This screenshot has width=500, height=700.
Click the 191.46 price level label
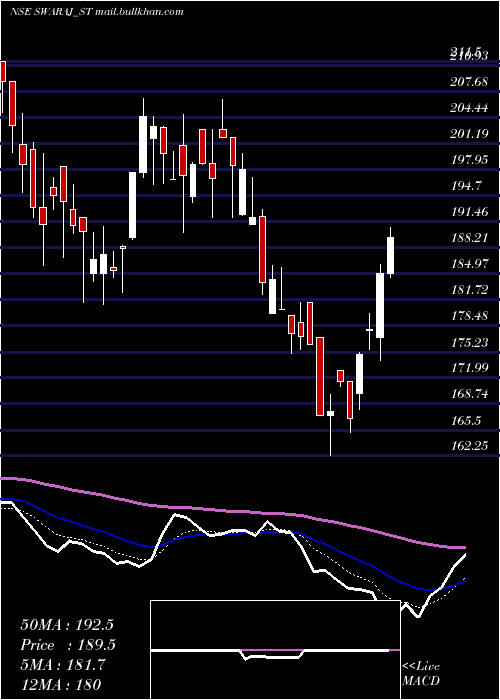point(469,211)
